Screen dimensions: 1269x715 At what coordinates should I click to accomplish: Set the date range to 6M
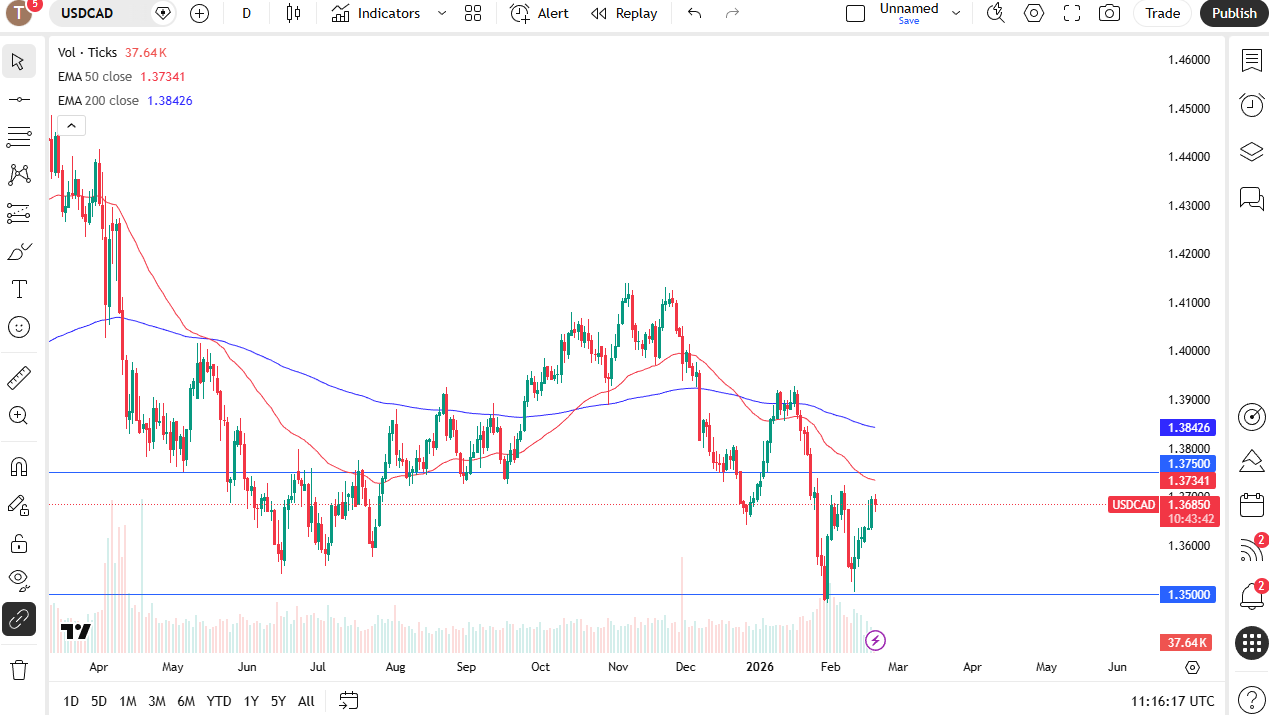tap(186, 701)
